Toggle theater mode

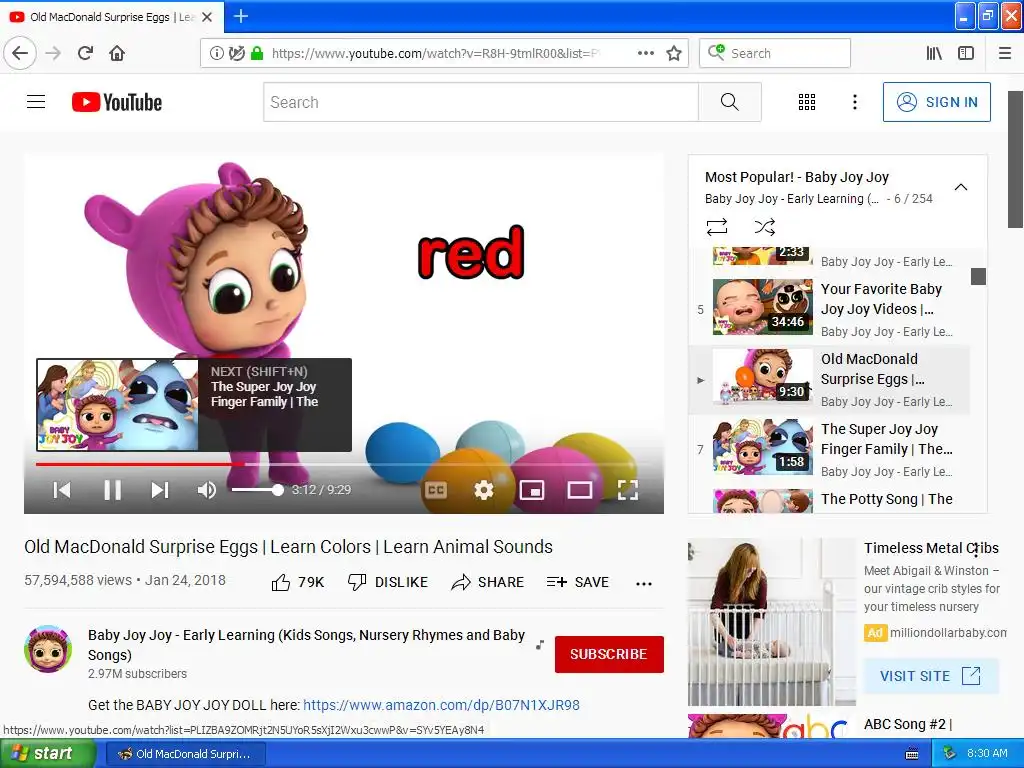tap(579, 490)
